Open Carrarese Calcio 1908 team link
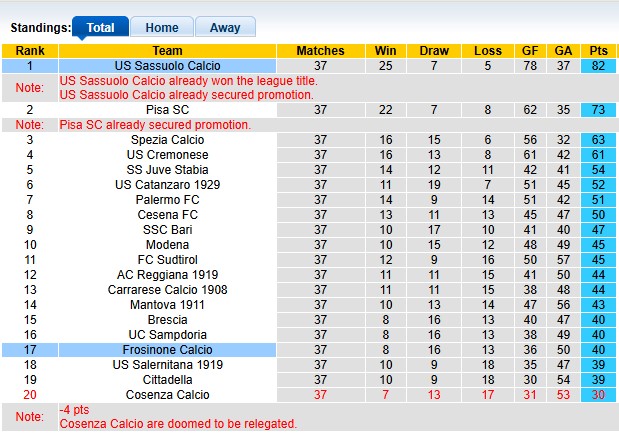619x433 pixels. click(x=167, y=290)
